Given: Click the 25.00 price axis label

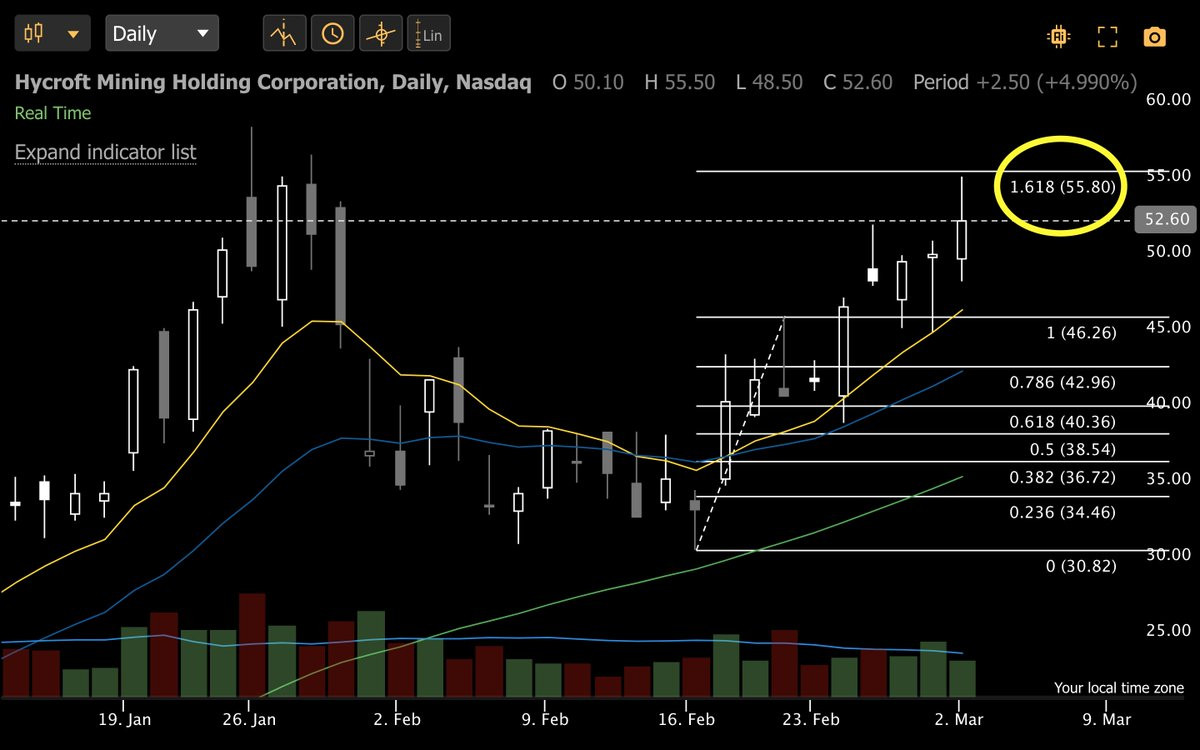Looking at the screenshot, I should 1168,630.
